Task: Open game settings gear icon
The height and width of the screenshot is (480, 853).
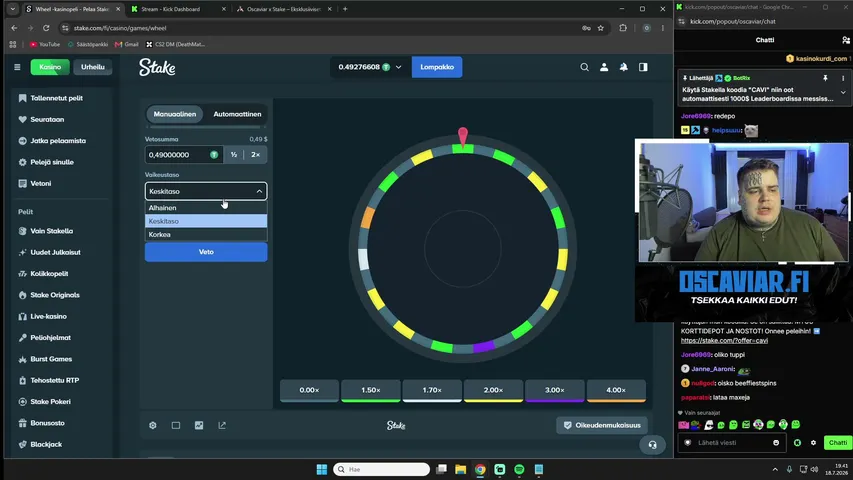Action: click(x=153, y=425)
